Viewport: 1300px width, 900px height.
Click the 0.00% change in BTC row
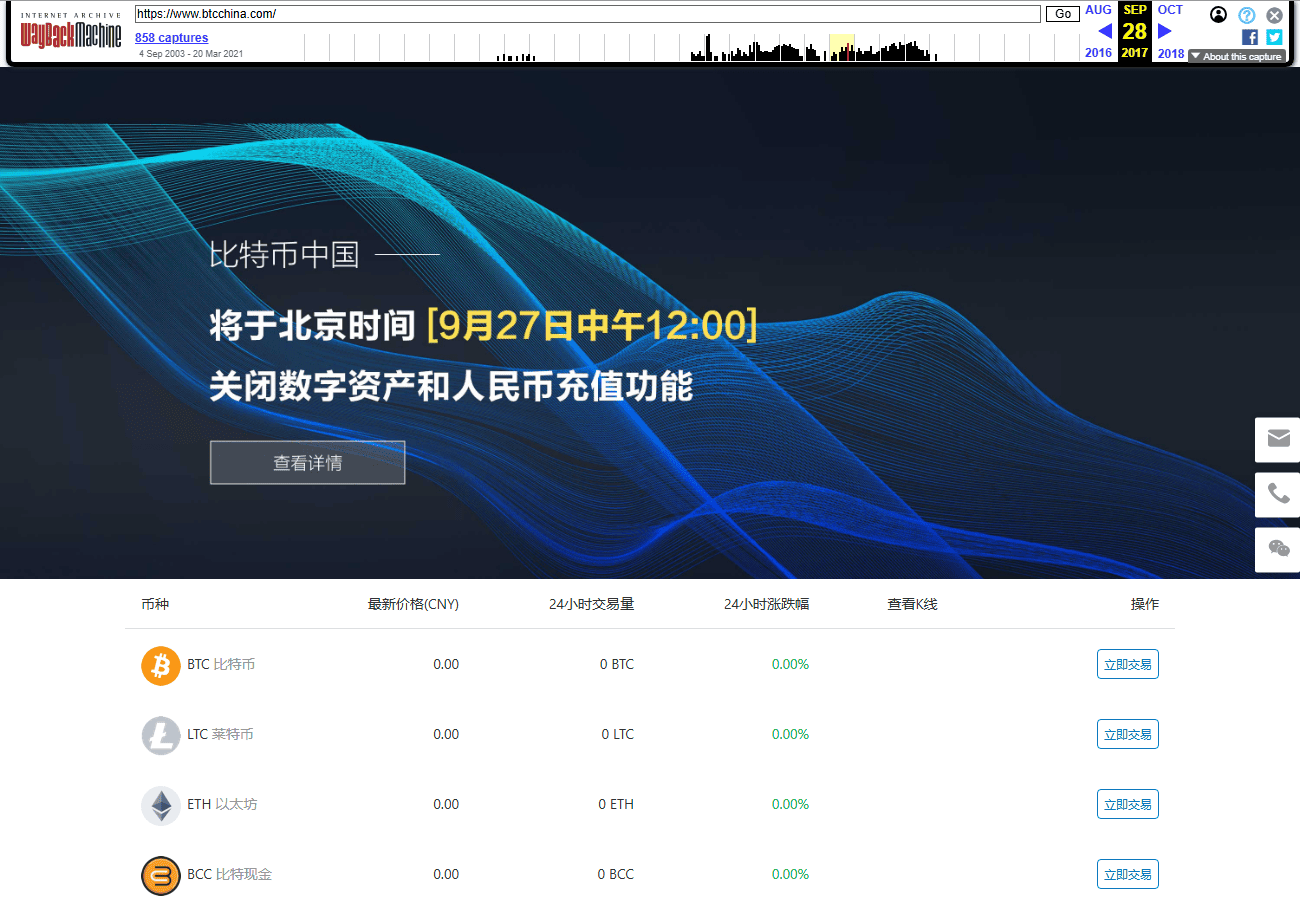(x=790, y=664)
